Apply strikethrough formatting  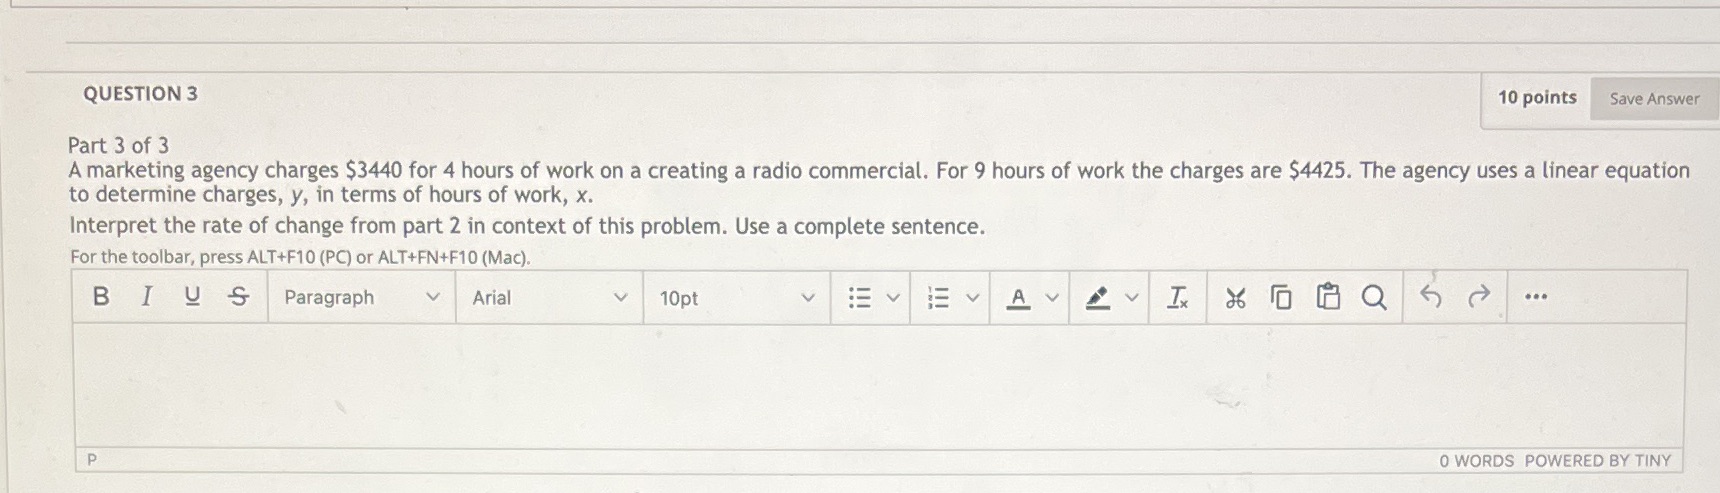pos(238,296)
